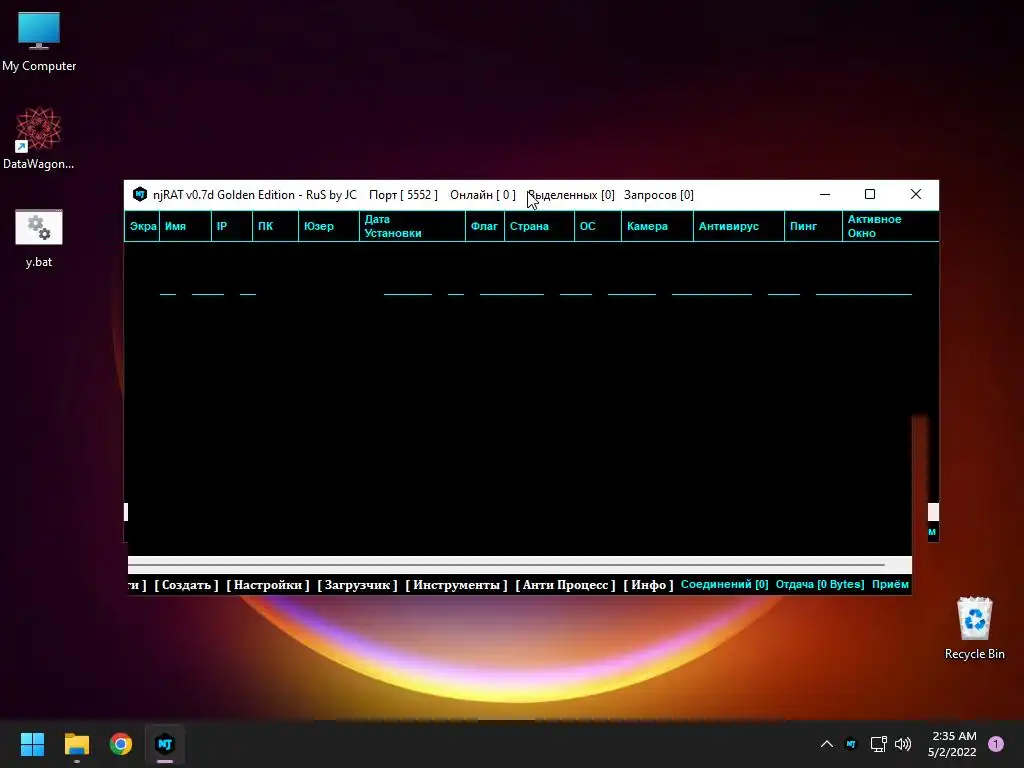
Task: Open the network status tray icon
Action: click(x=878, y=744)
